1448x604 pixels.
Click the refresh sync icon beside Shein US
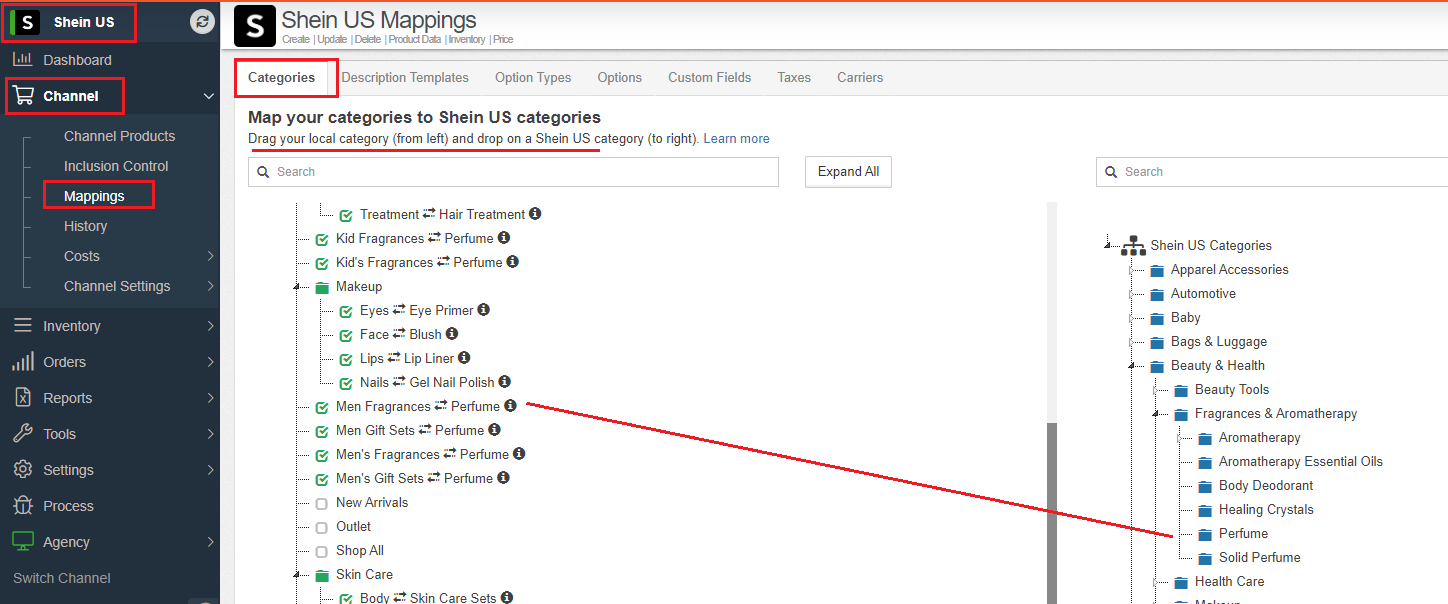(203, 21)
